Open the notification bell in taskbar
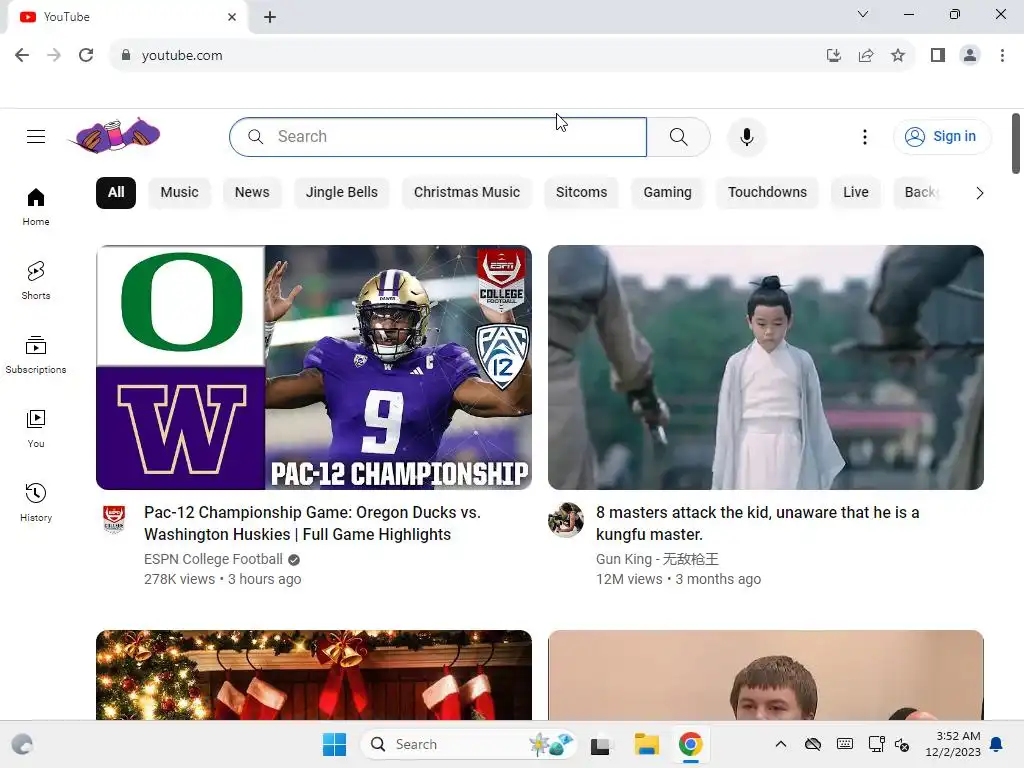 997,744
